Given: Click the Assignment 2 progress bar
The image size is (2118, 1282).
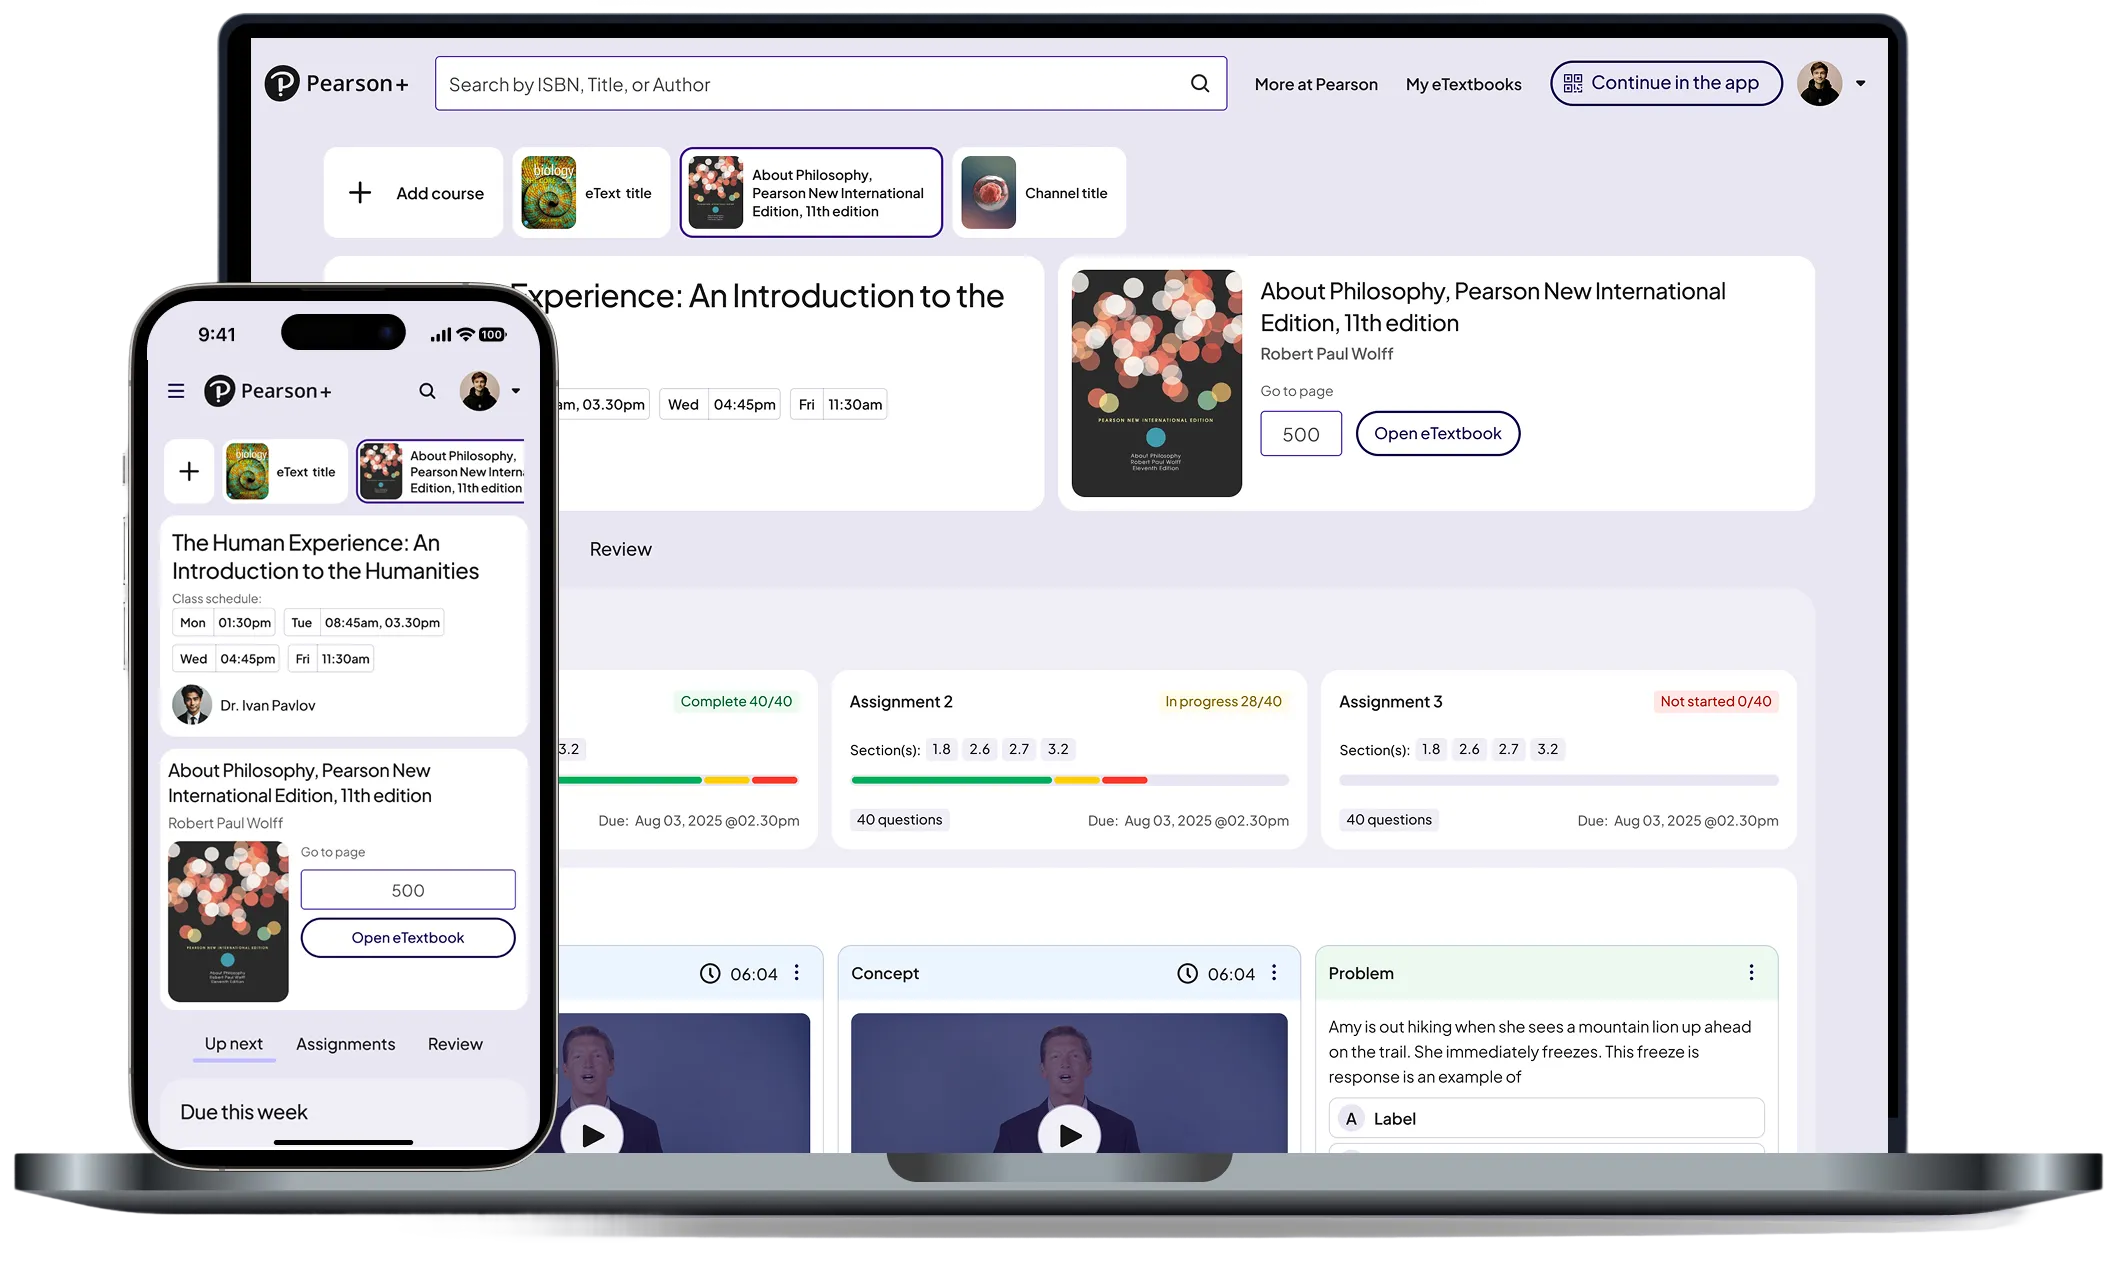Looking at the screenshot, I should click(1069, 780).
